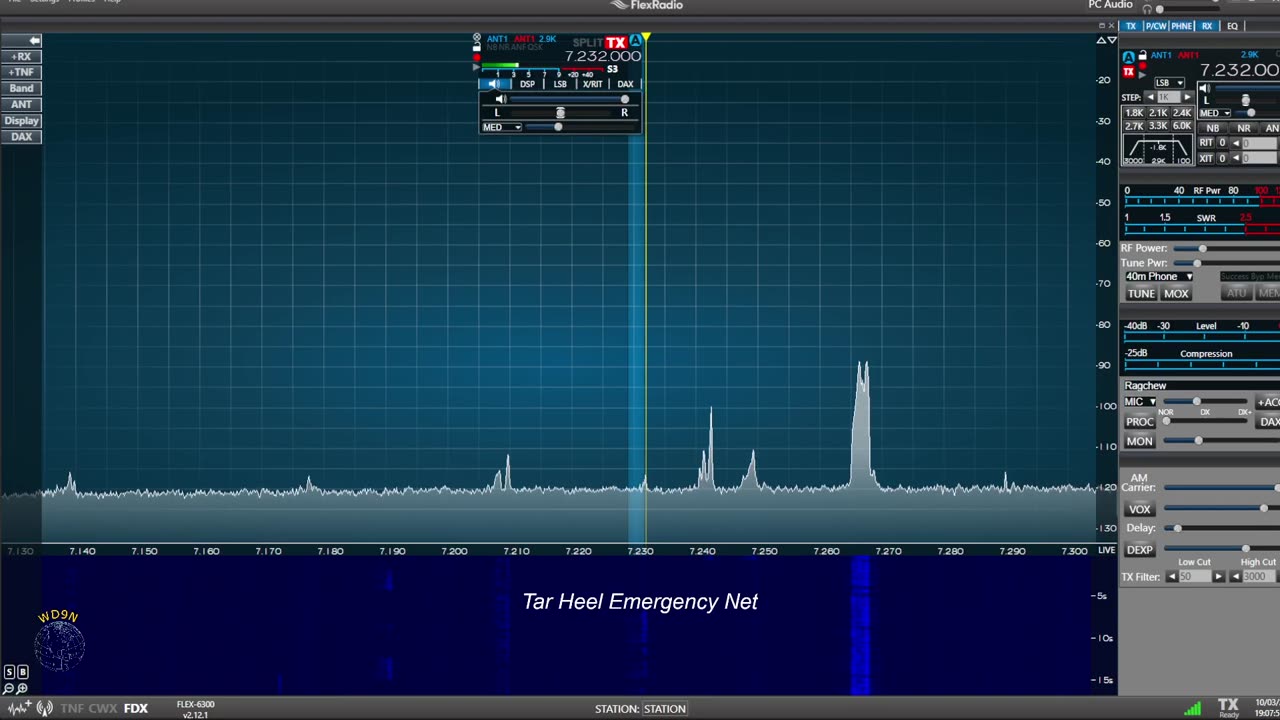Image resolution: width=1280 pixels, height=720 pixels.
Task: Adjust the Tune Pwr slider
Action: coord(1227,263)
